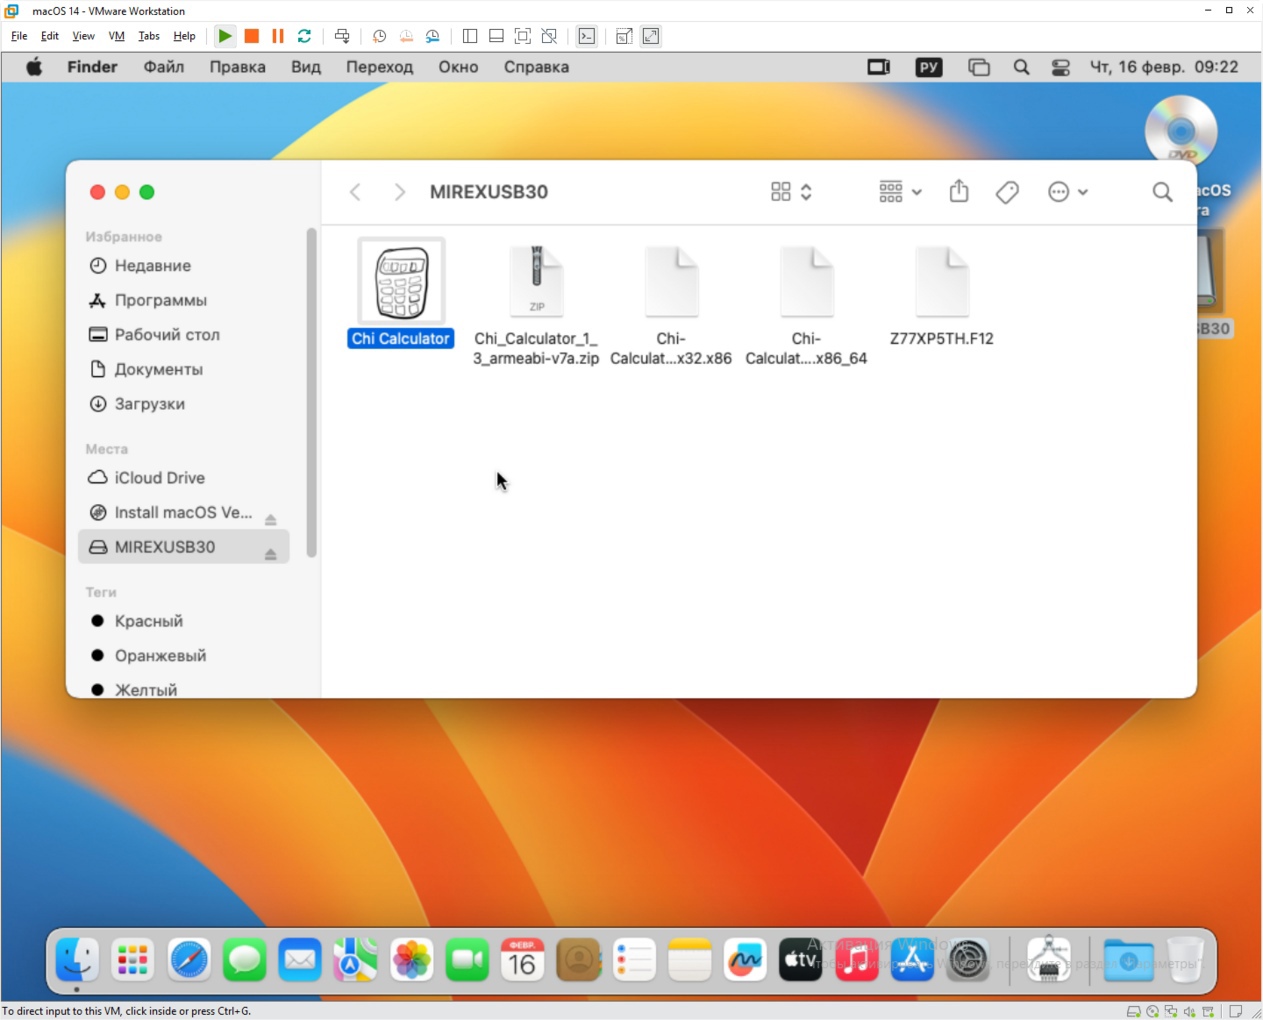Open Загрузки in the sidebar
This screenshot has height=1020, width=1263.
(149, 404)
